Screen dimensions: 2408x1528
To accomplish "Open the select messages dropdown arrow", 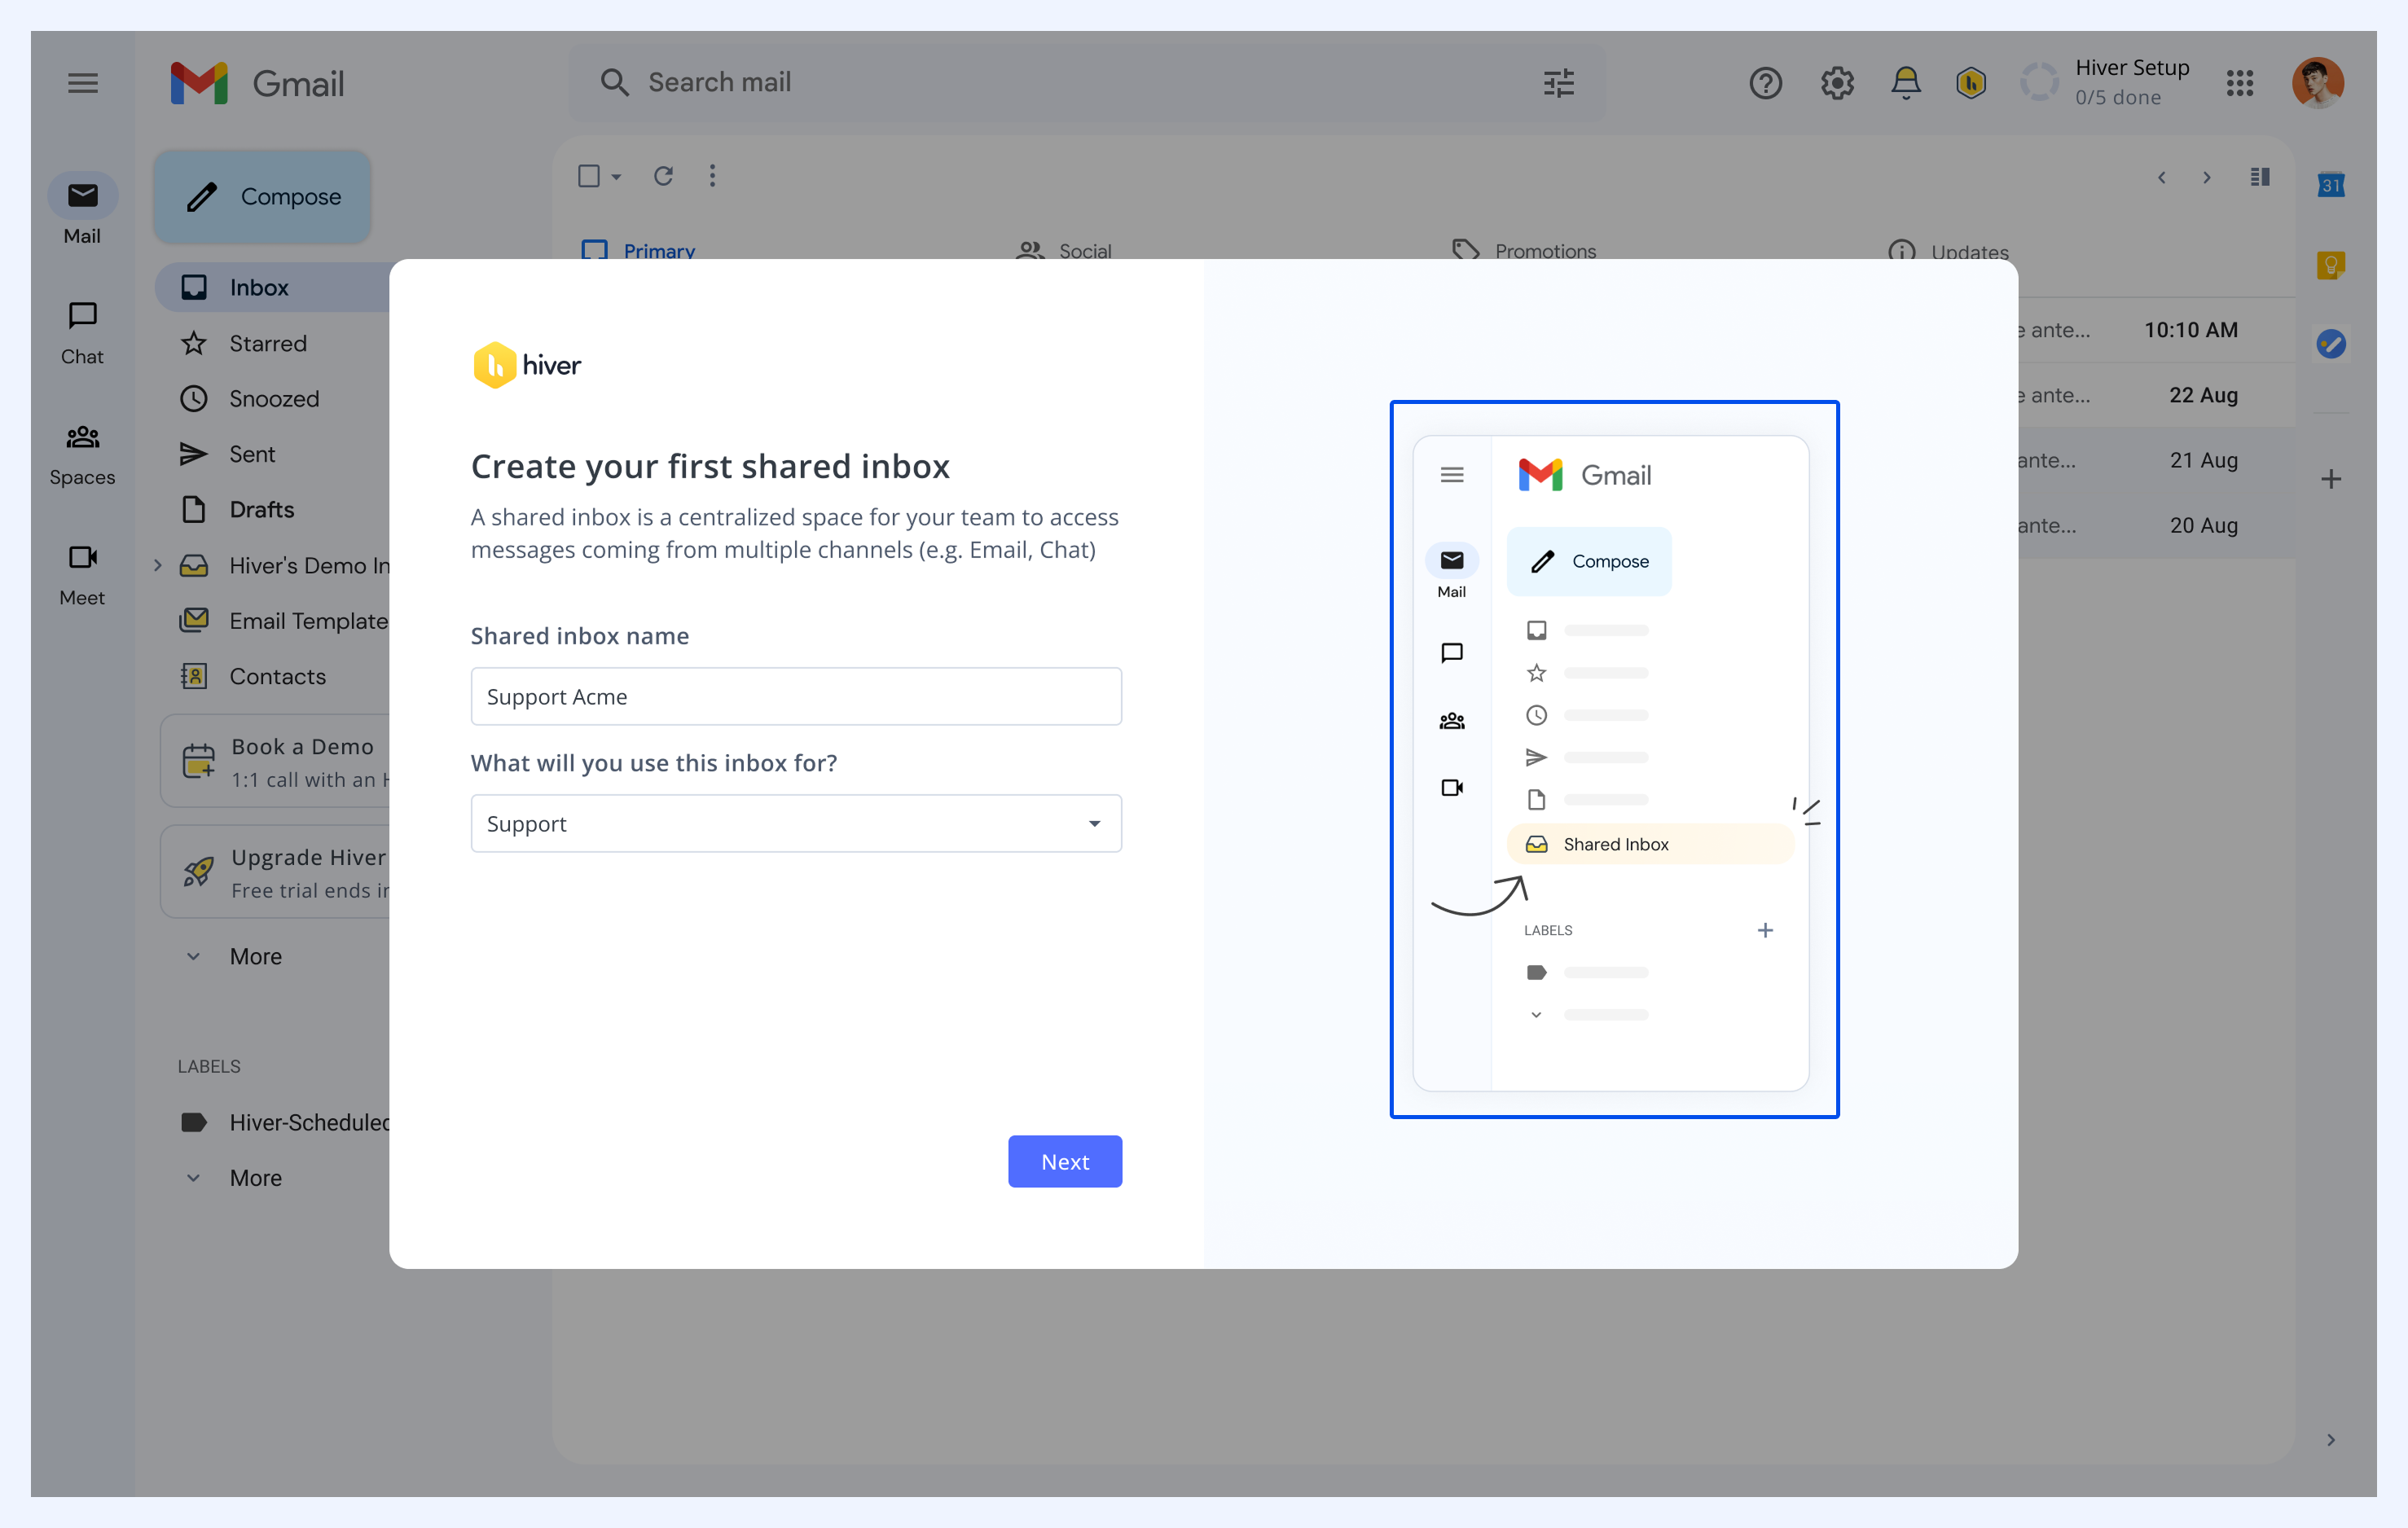I will pyautogui.click(x=616, y=177).
